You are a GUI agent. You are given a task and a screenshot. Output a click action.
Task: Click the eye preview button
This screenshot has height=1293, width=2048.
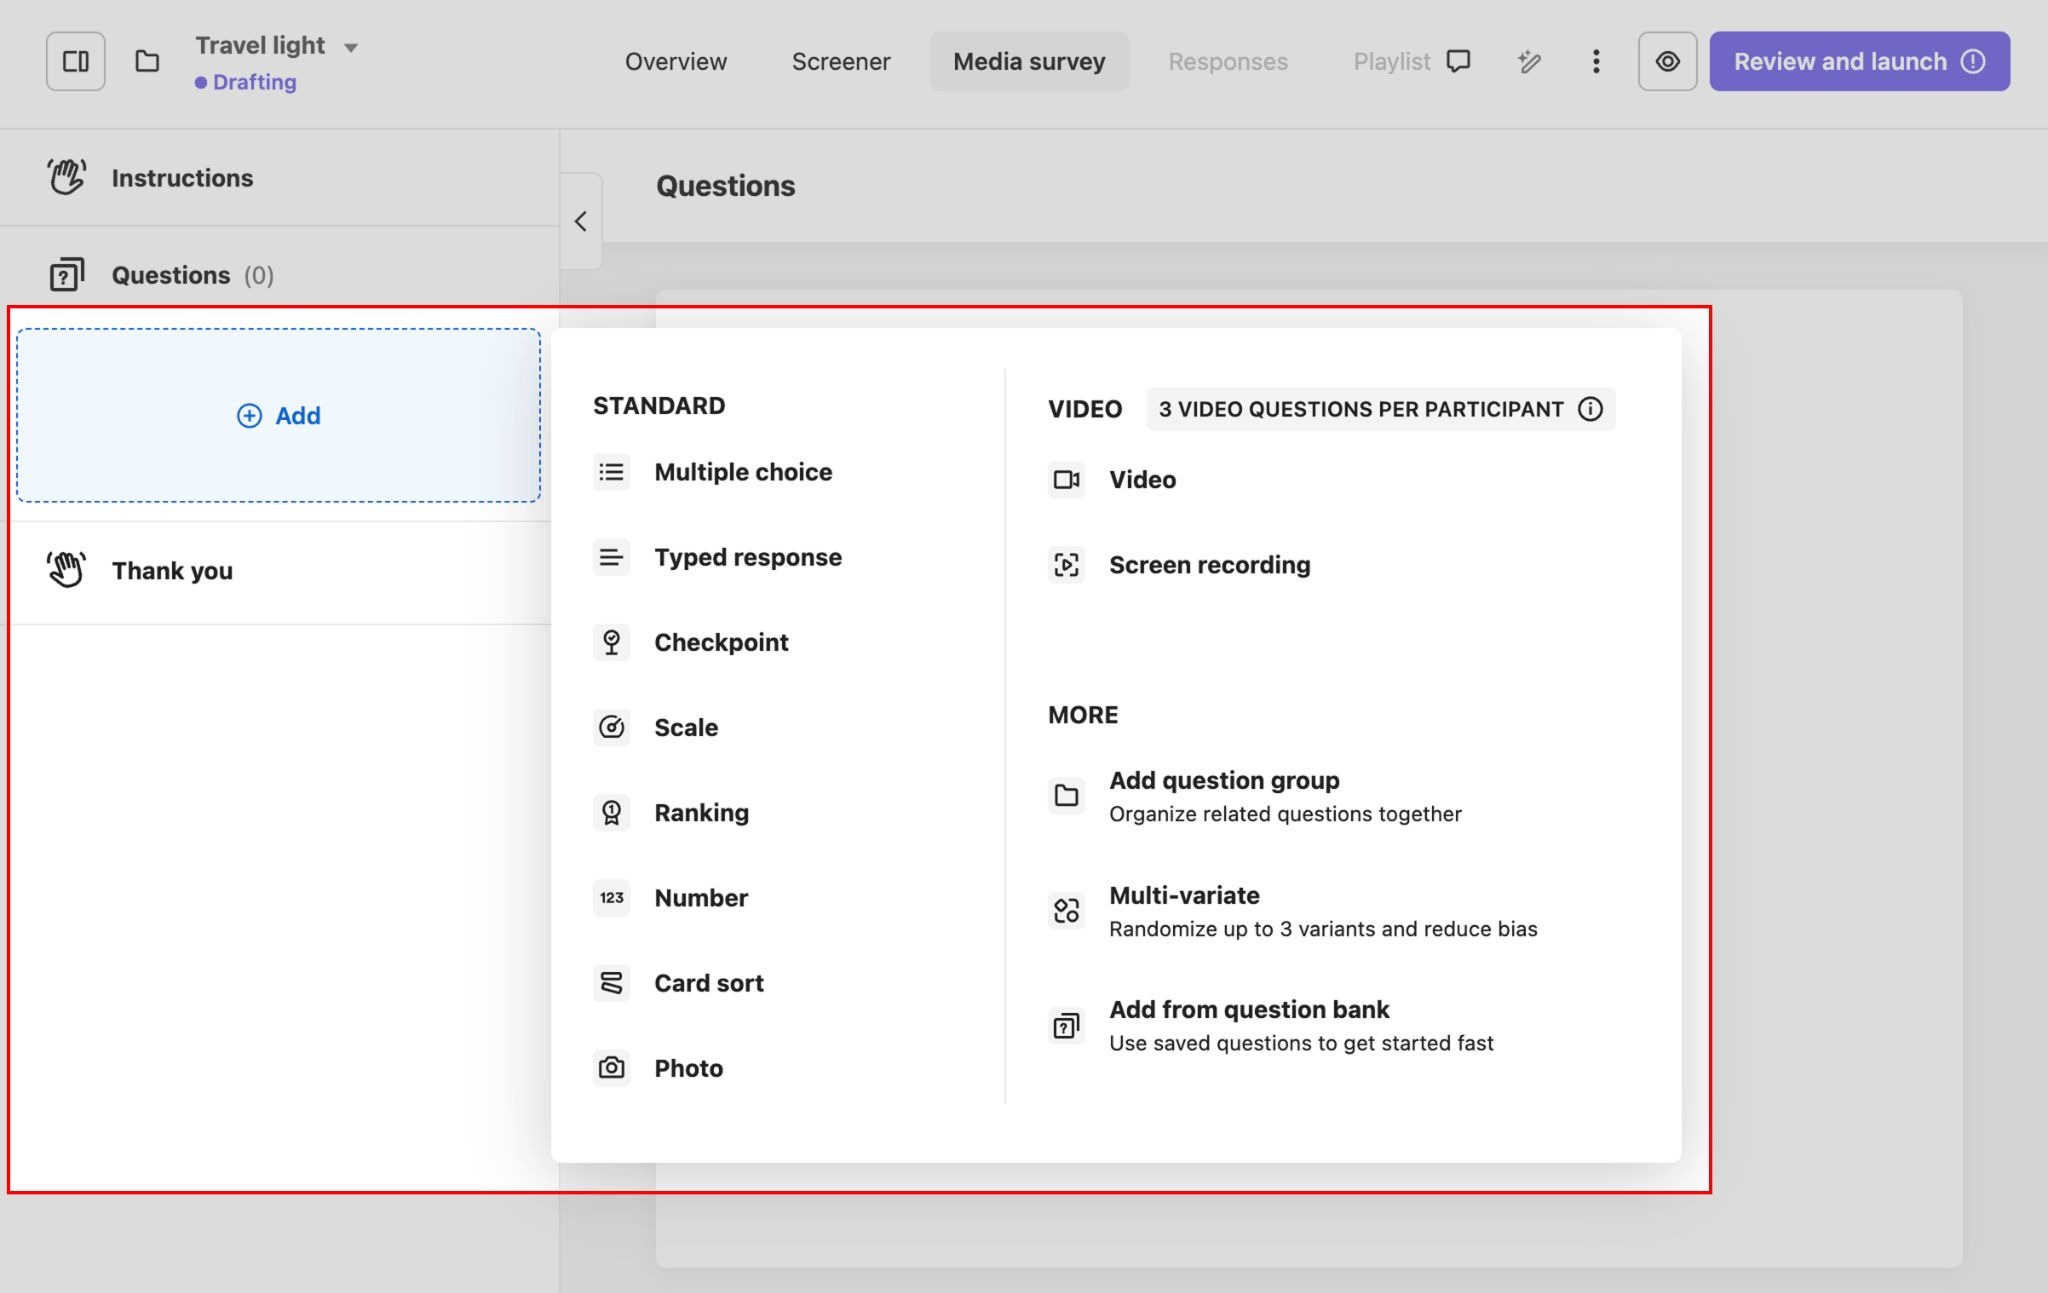click(1667, 61)
